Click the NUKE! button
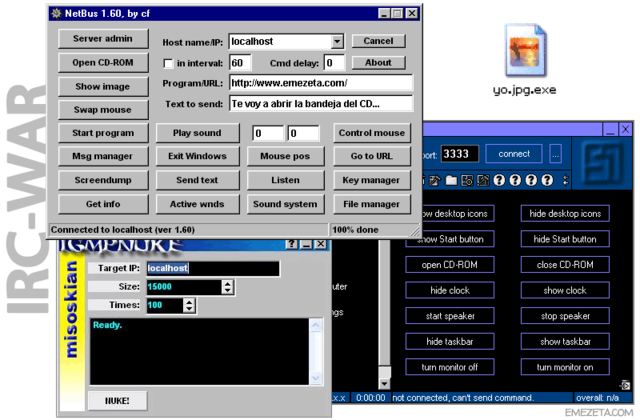 pyautogui.click(x=117, y=401)
